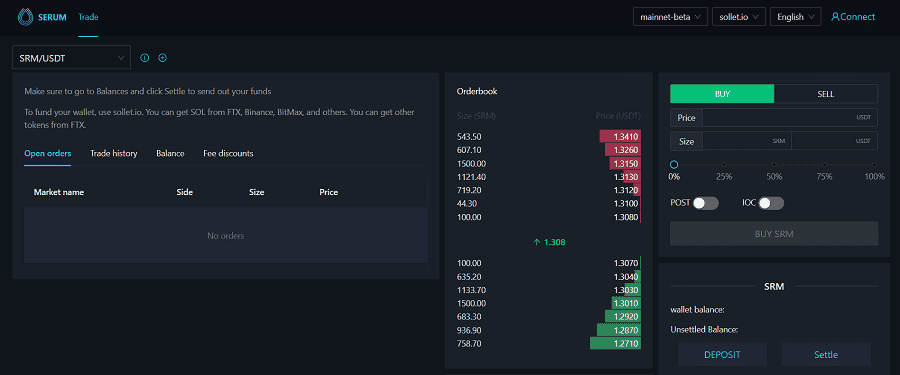Click the 44.30 ask size

coord(467,203)
